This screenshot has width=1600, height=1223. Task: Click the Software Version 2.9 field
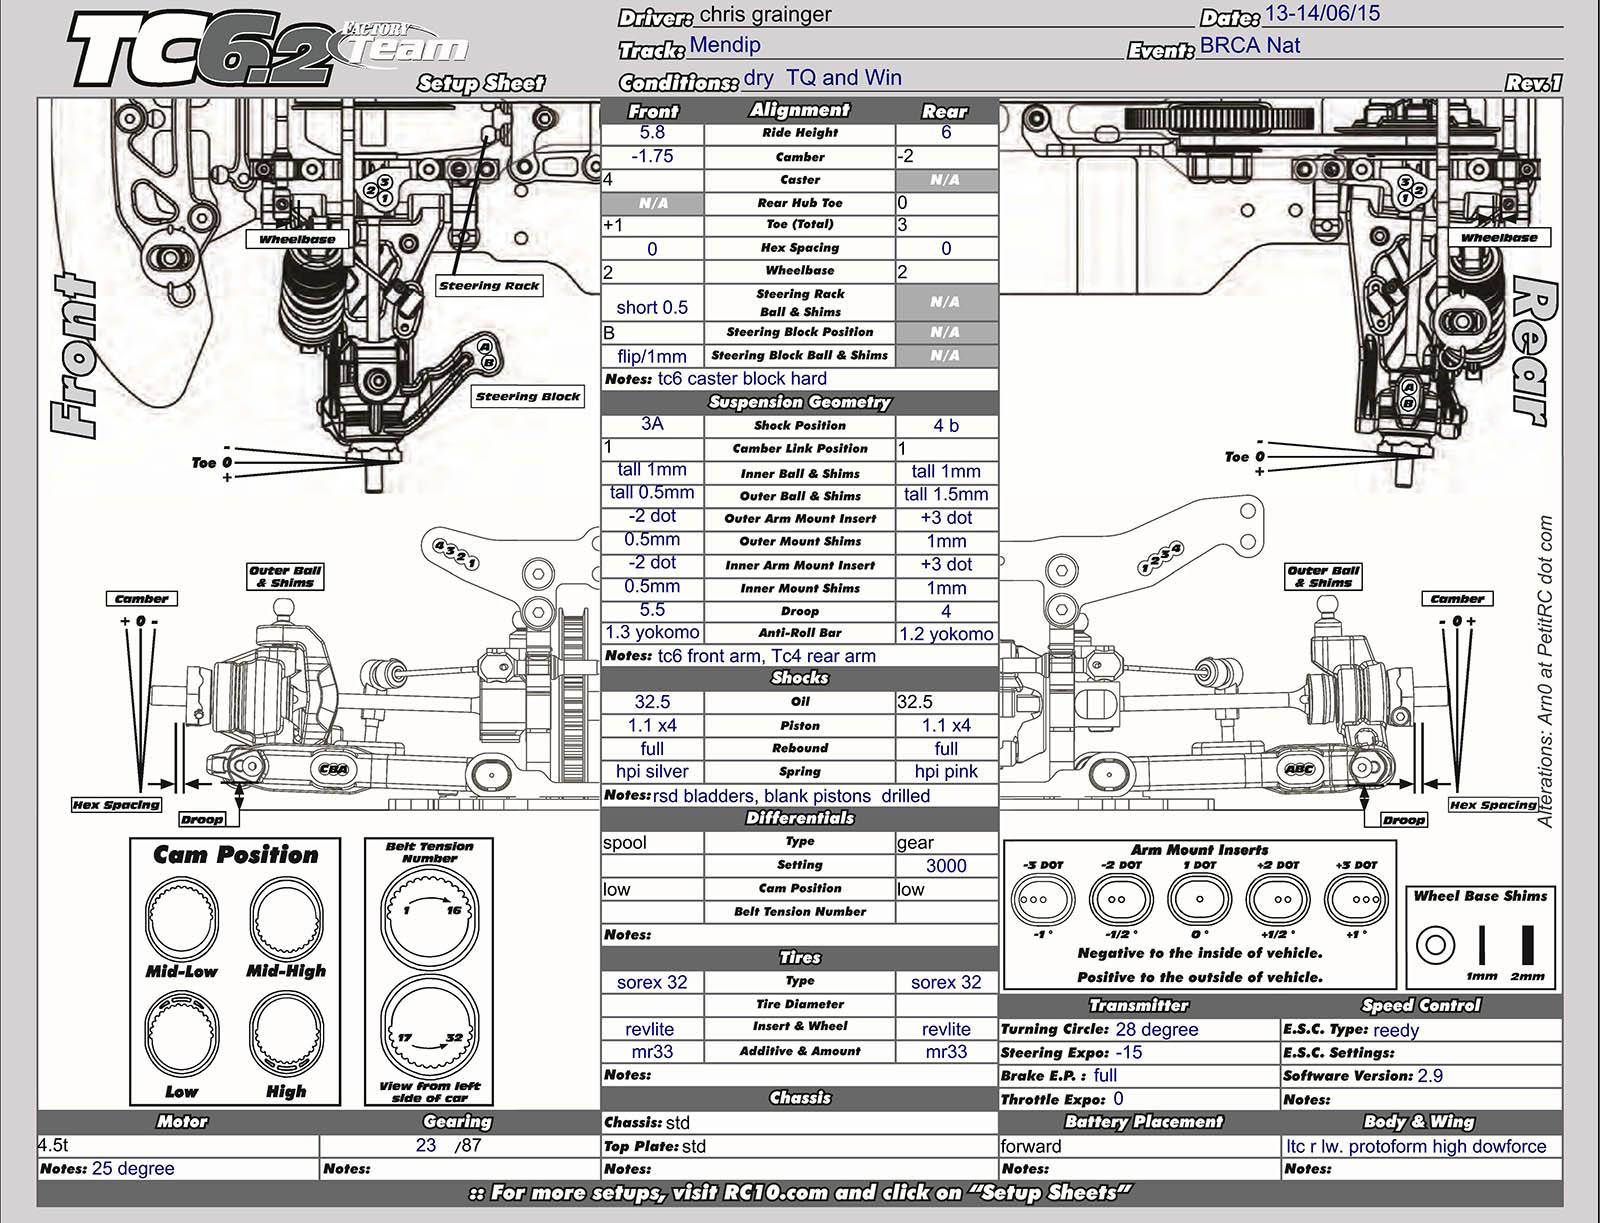pos(1421,1076)
